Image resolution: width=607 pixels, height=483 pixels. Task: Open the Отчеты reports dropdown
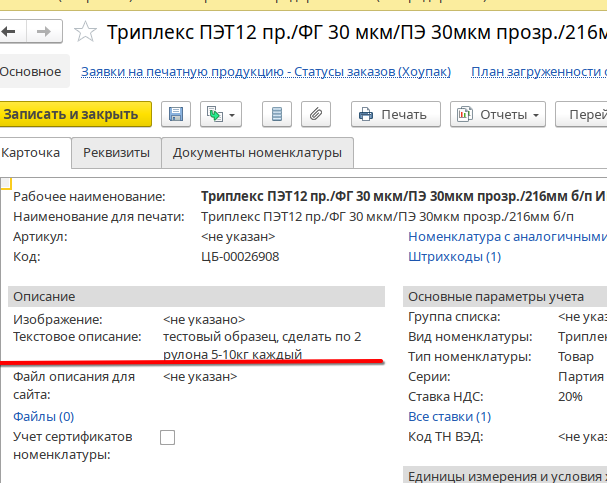coord(498,114)
